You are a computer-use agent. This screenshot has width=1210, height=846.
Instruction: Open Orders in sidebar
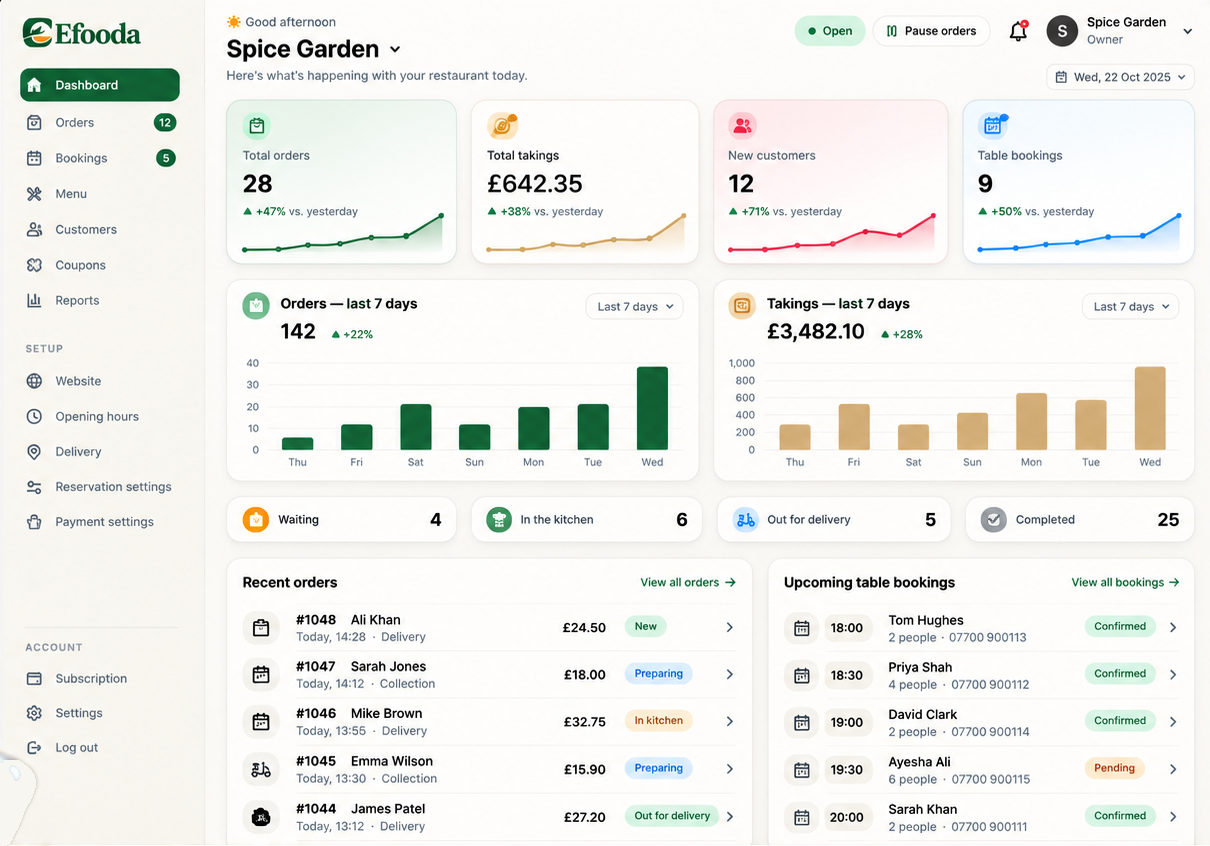[x=100, y=123]
